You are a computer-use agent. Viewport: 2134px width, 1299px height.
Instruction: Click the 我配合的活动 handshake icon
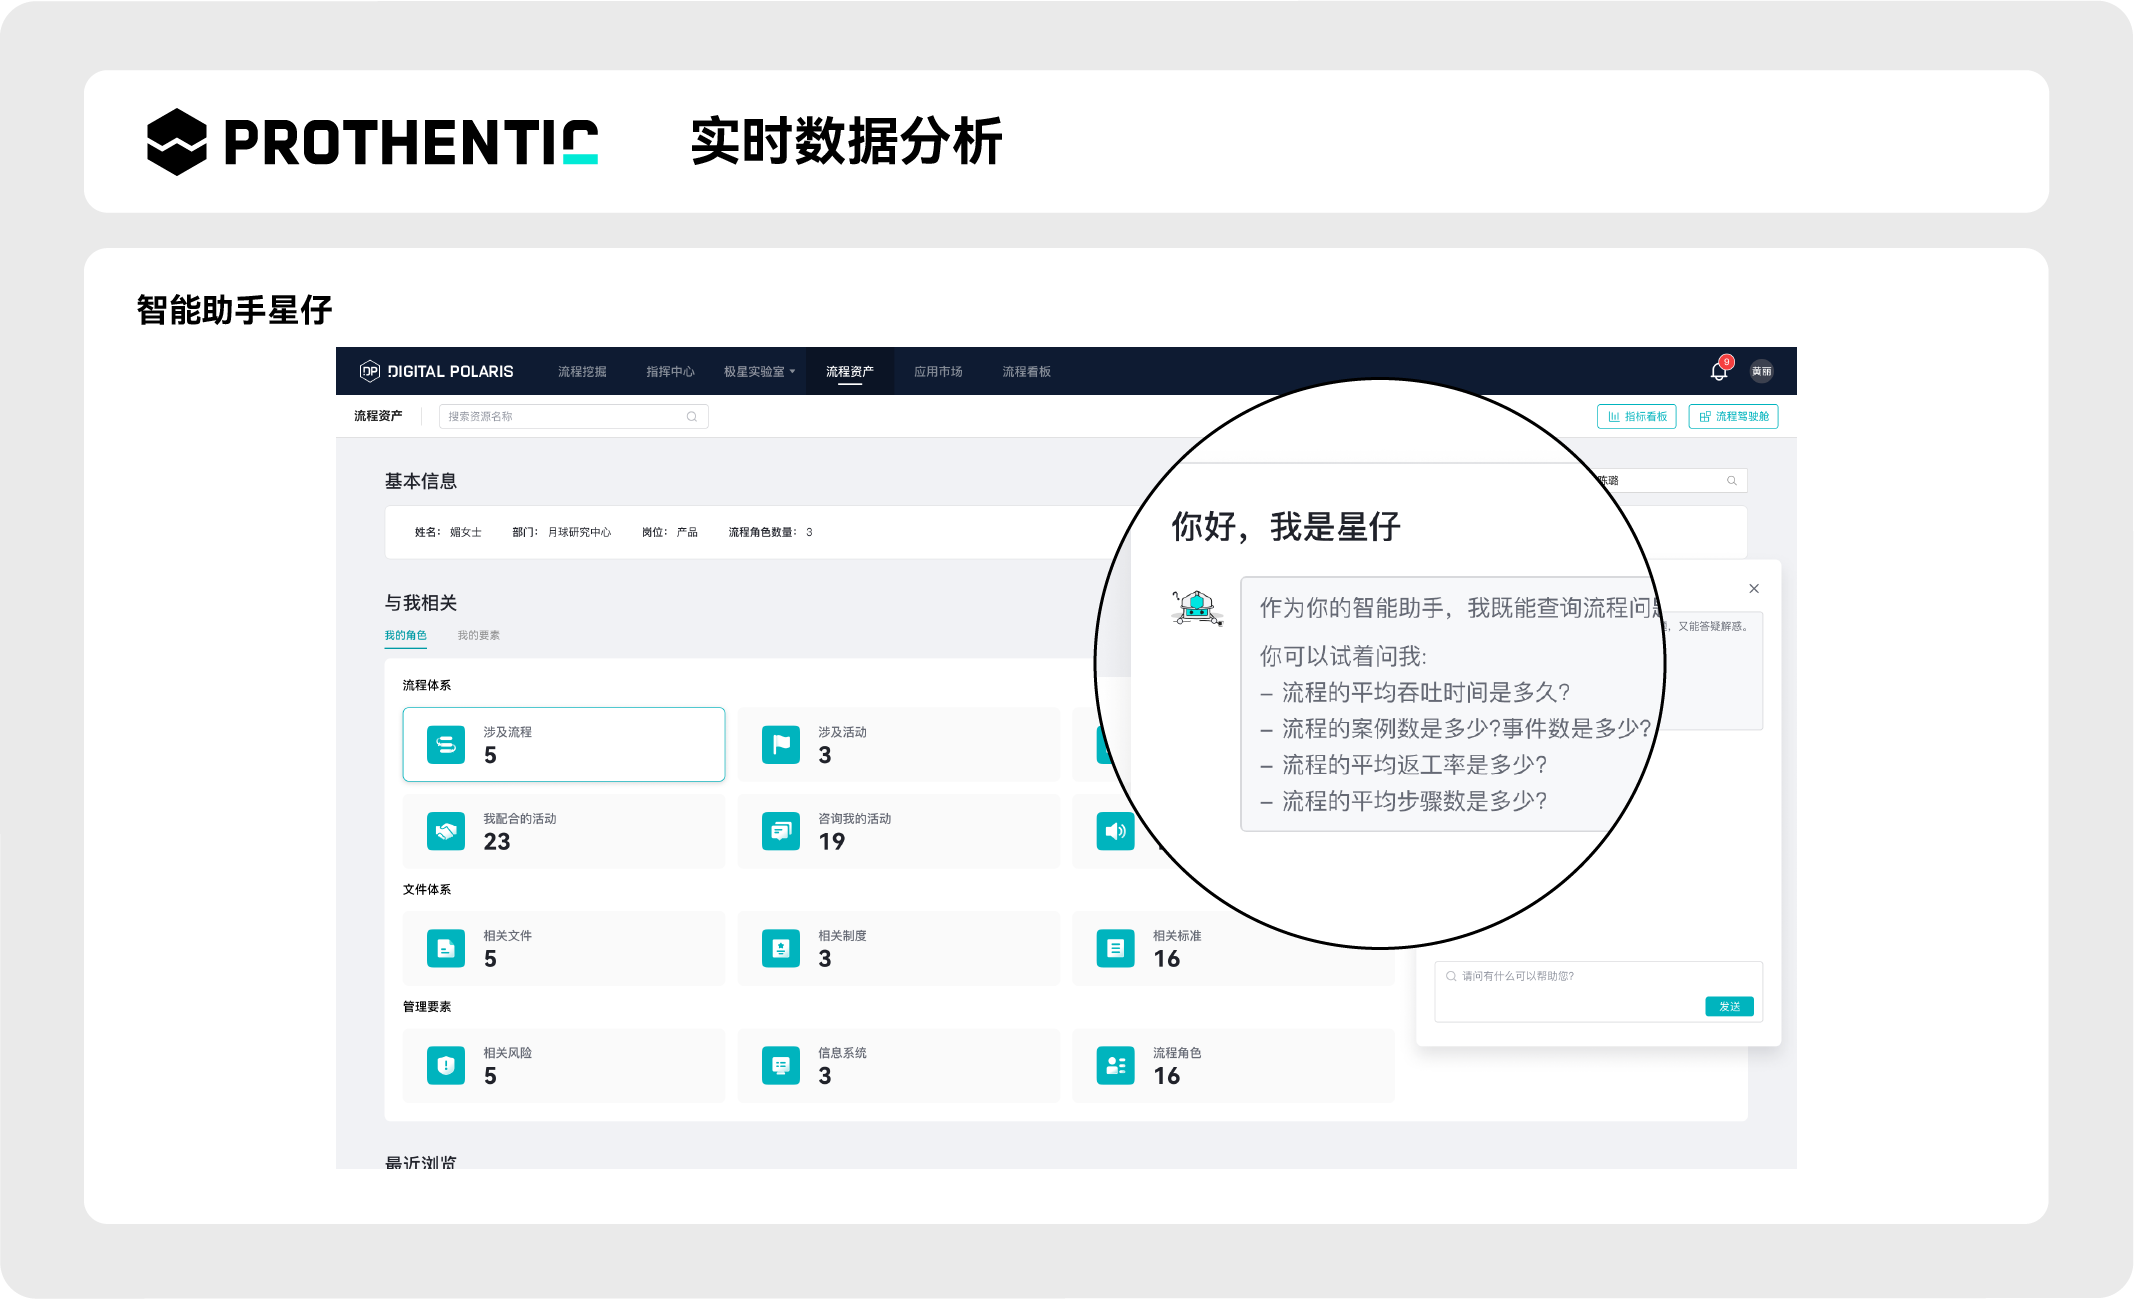[446, 831]
